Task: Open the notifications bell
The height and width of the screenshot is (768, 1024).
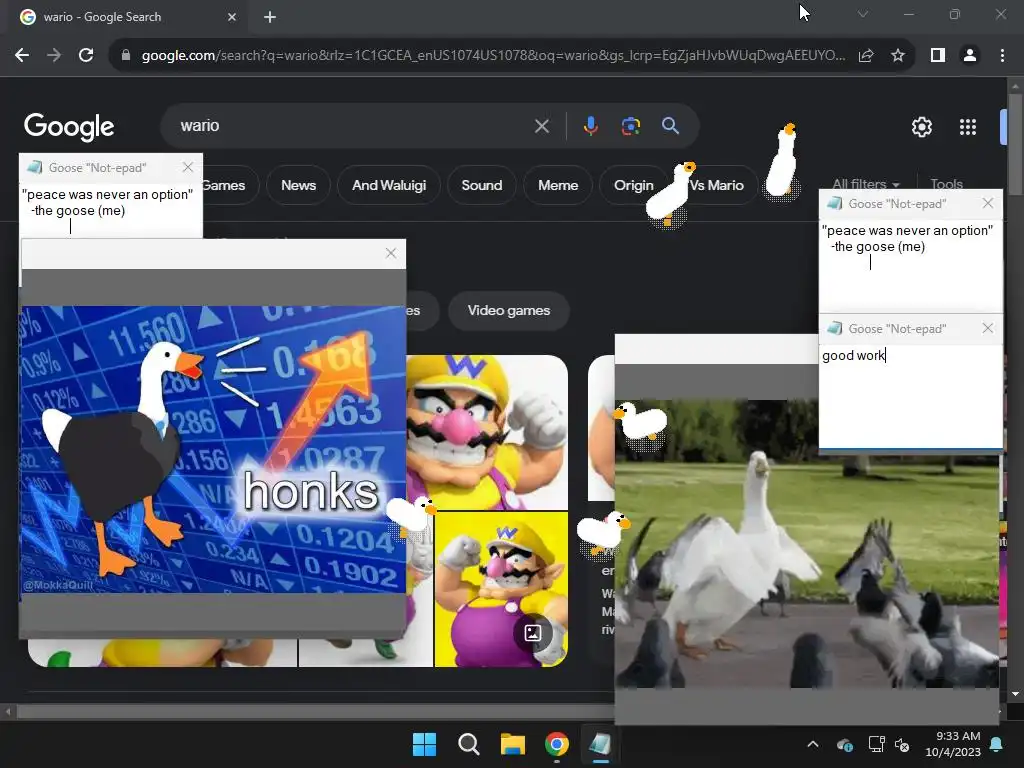Action: [x=997, y=744]
